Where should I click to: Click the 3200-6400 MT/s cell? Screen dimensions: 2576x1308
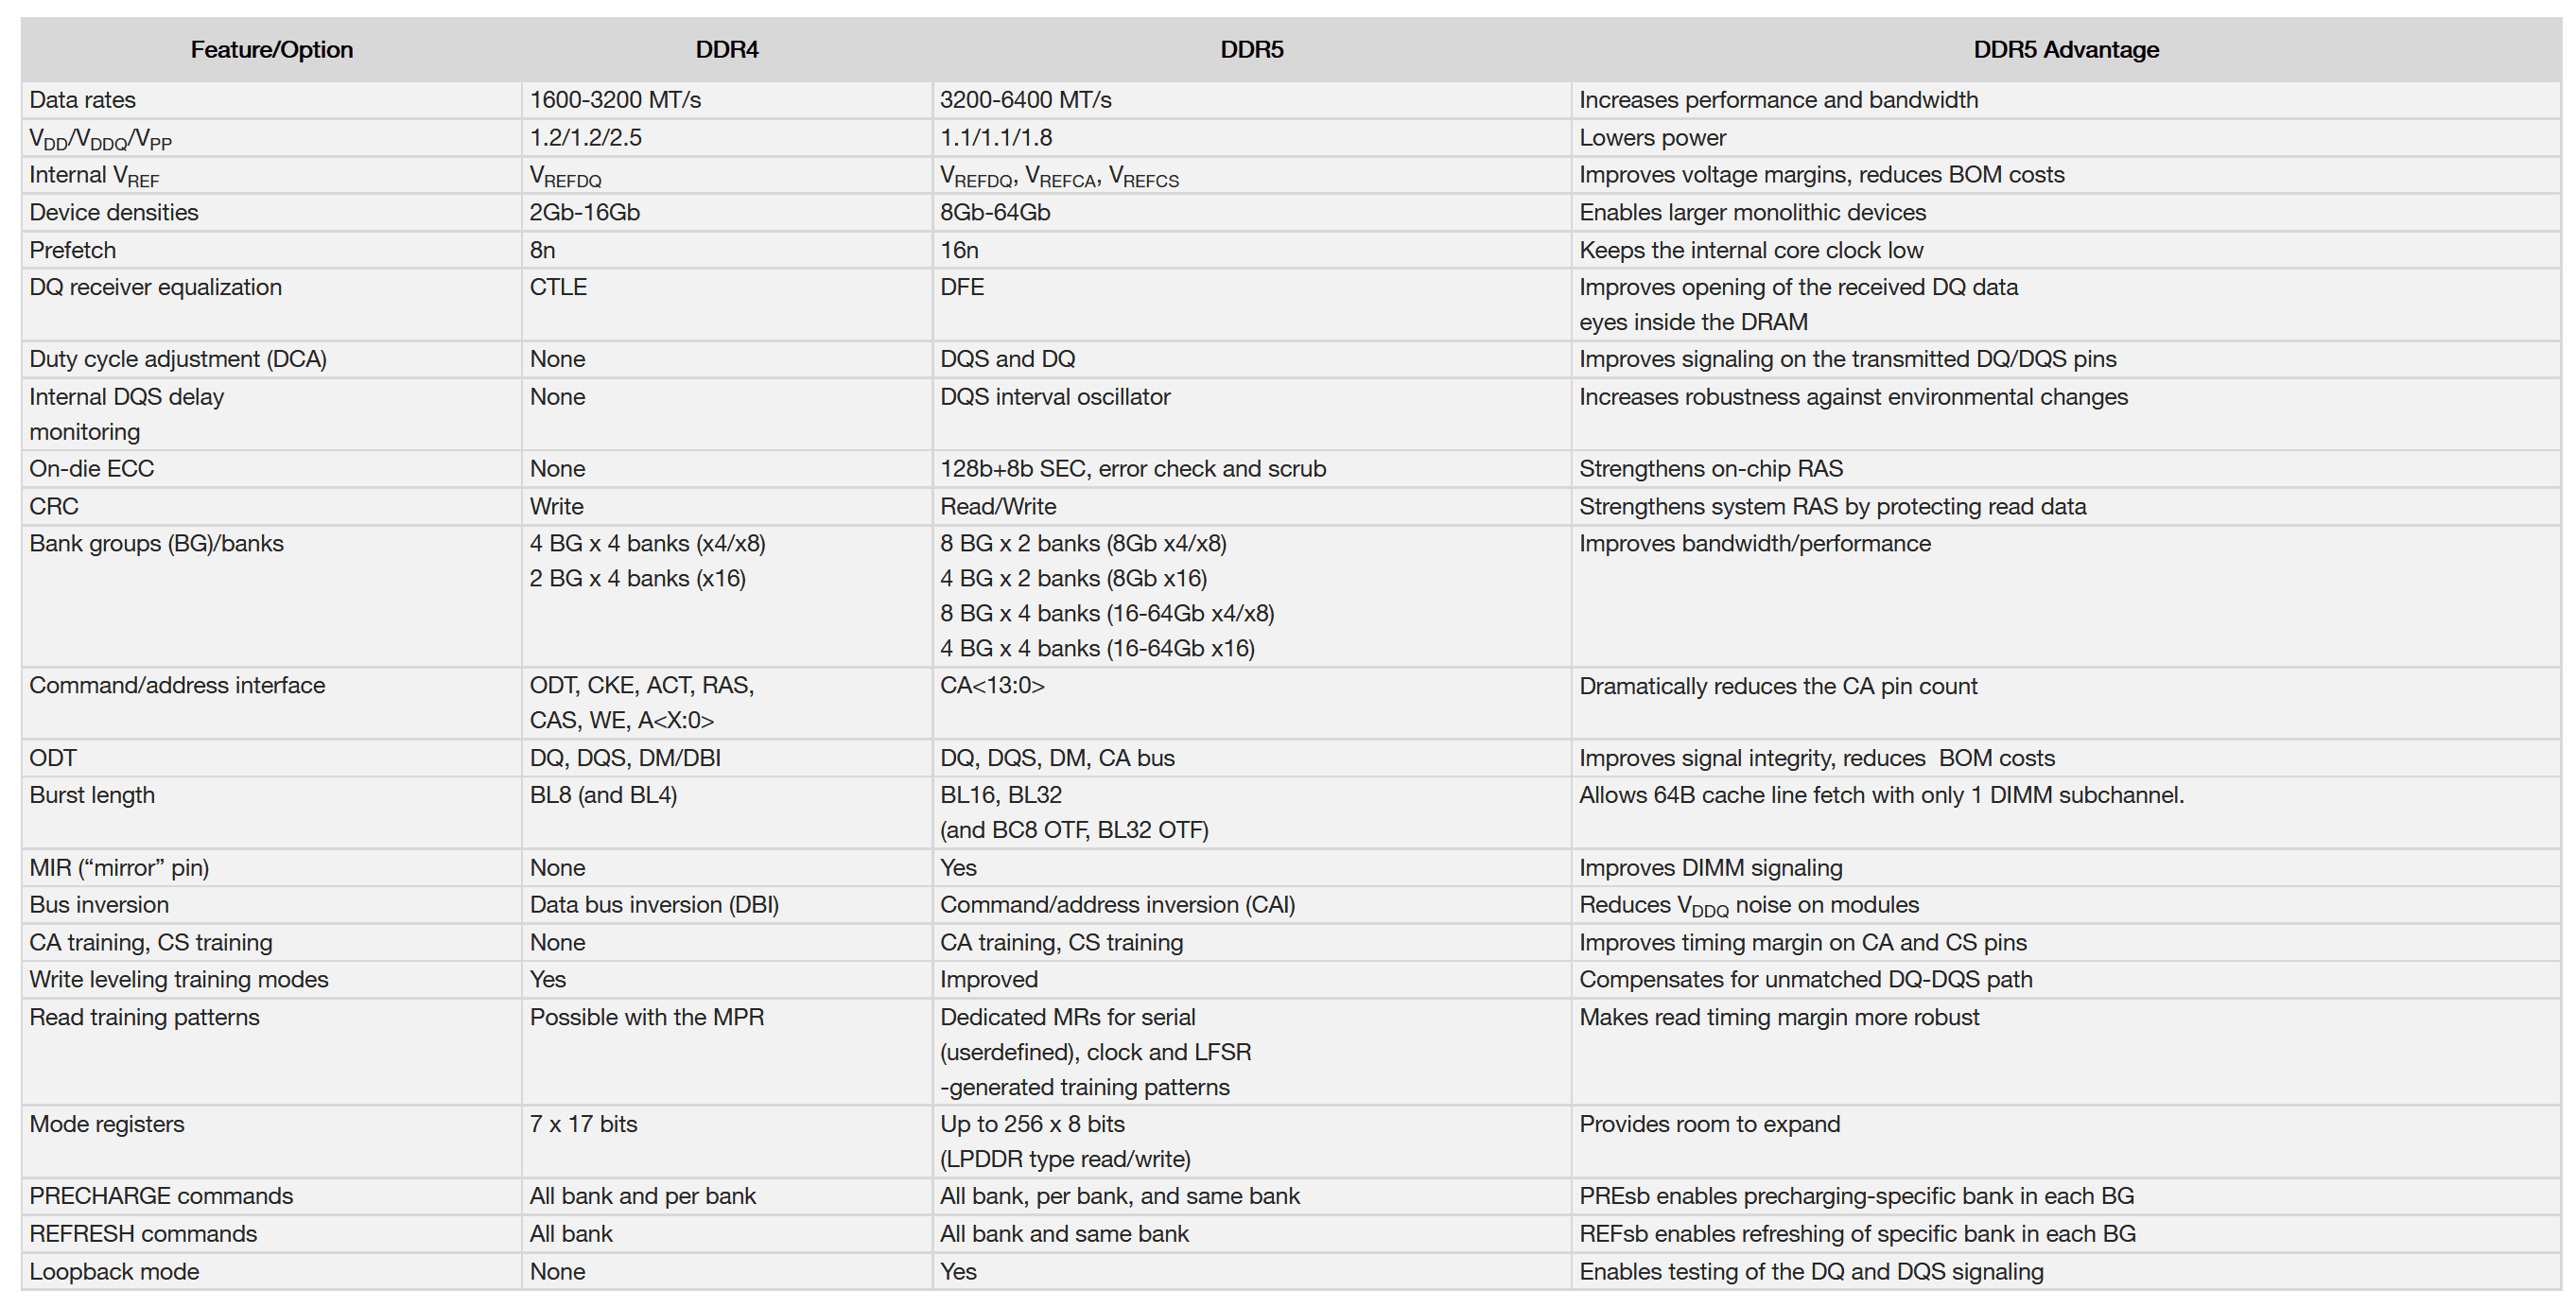pyautogui.click(x=1025, y=100)
